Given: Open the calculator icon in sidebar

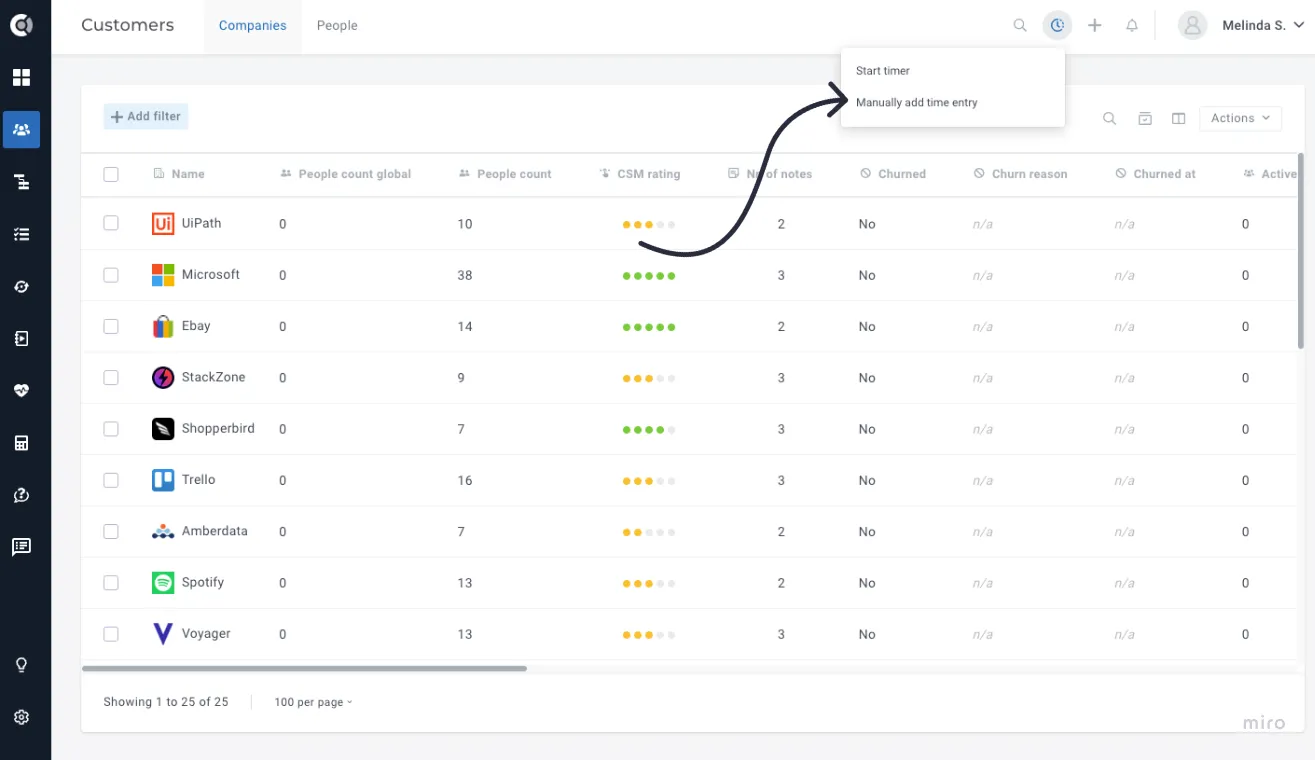Looking at the screenshot, I should pyautogui.click(x=21, y=443).
